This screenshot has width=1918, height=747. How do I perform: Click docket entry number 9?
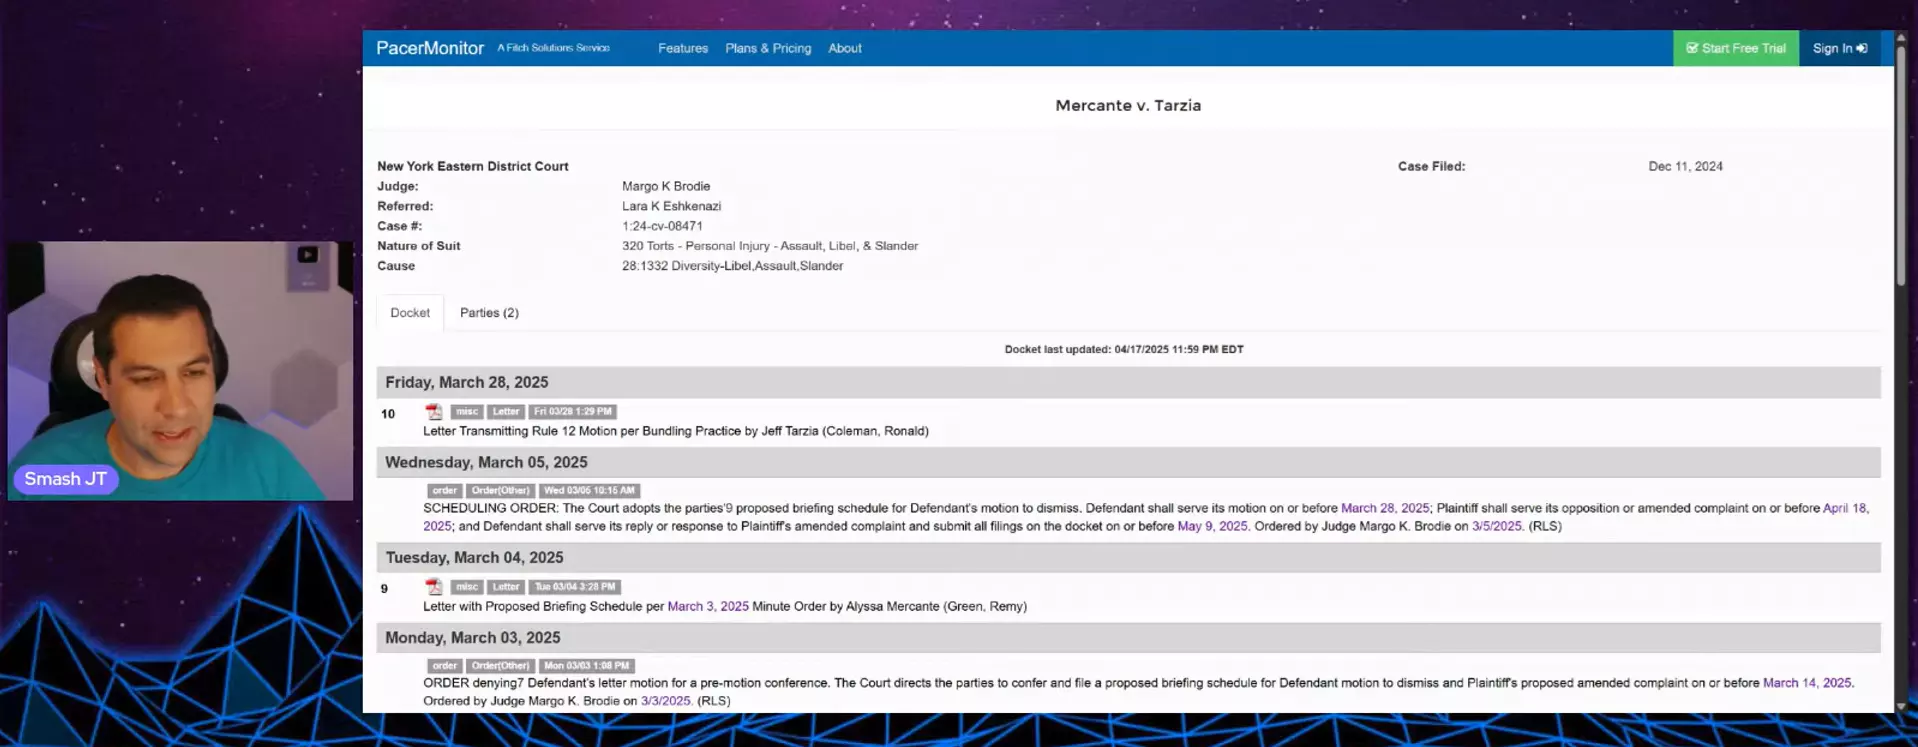[384, 589]
